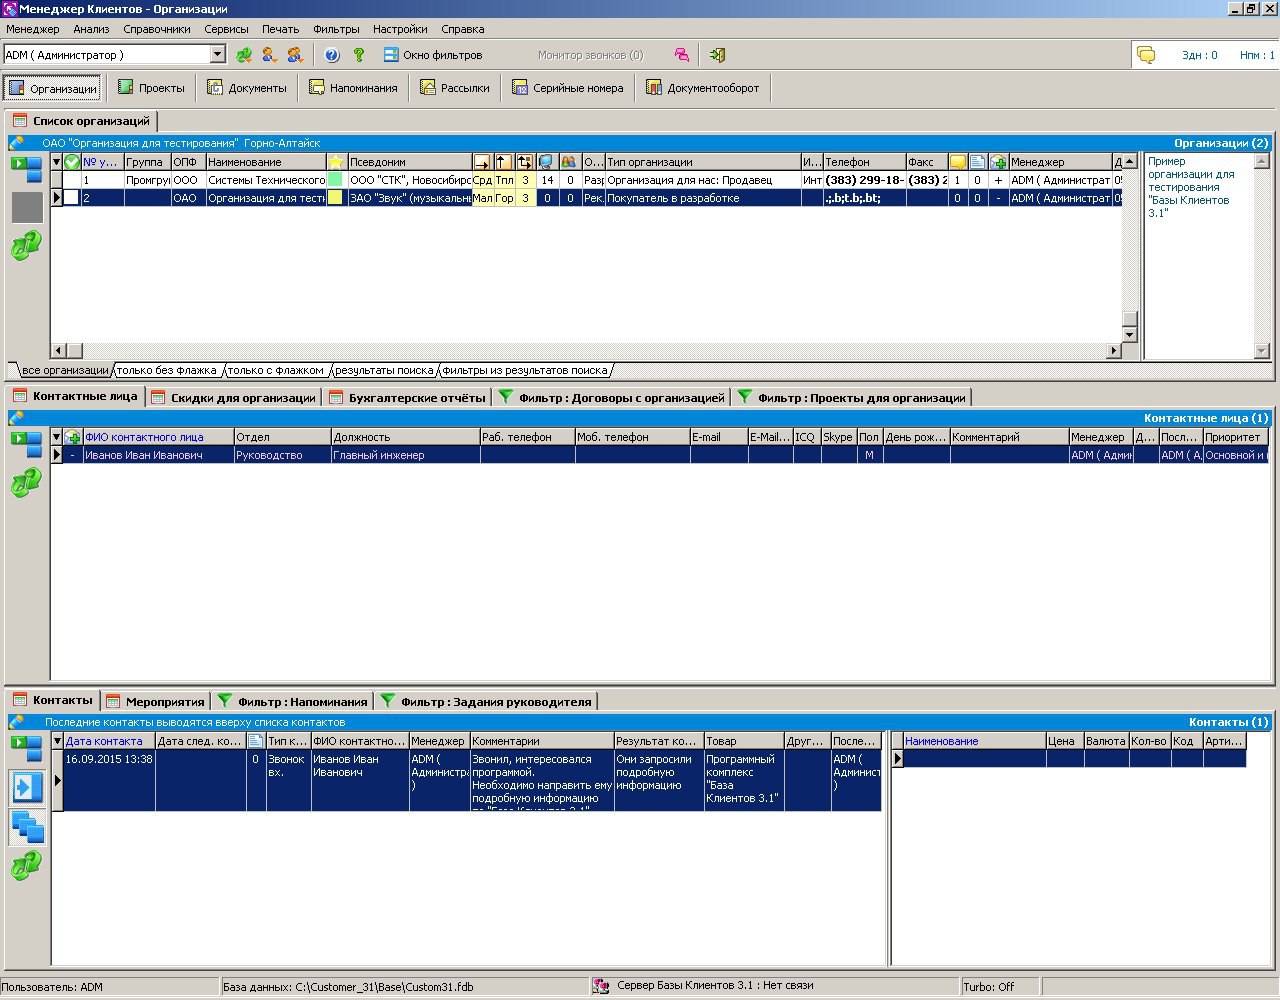
Task: Click the green refresh icon in the top toolbar
Action: [x=244, y=55]
